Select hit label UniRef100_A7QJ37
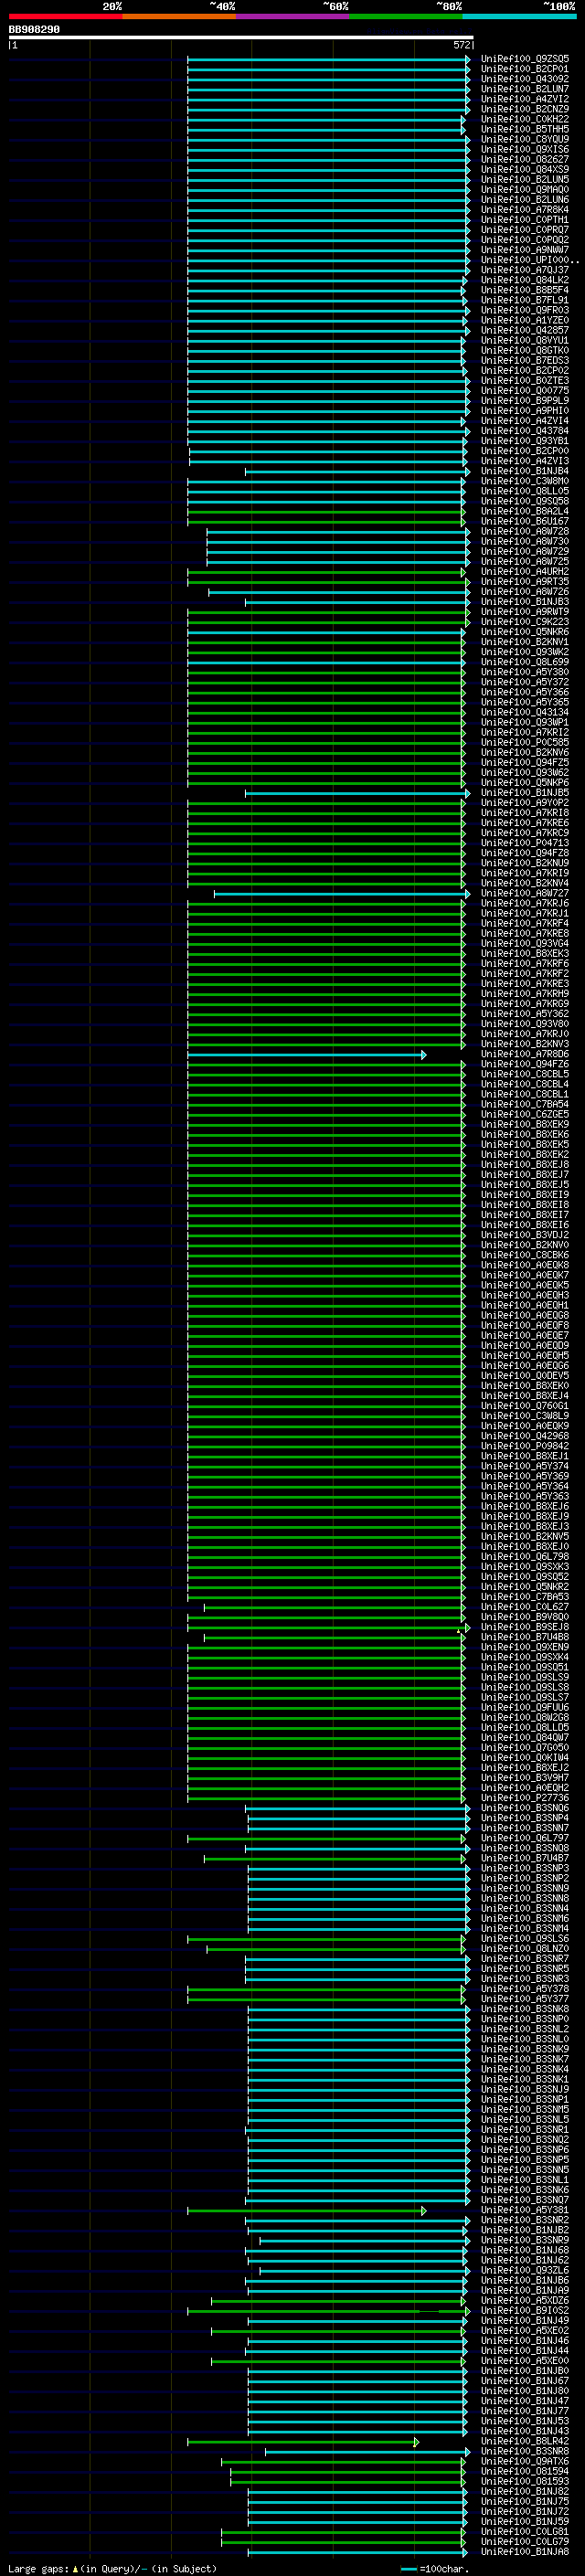Image resolution: width=585 pixels, height=2576 pixels. (x=525, y=270)
